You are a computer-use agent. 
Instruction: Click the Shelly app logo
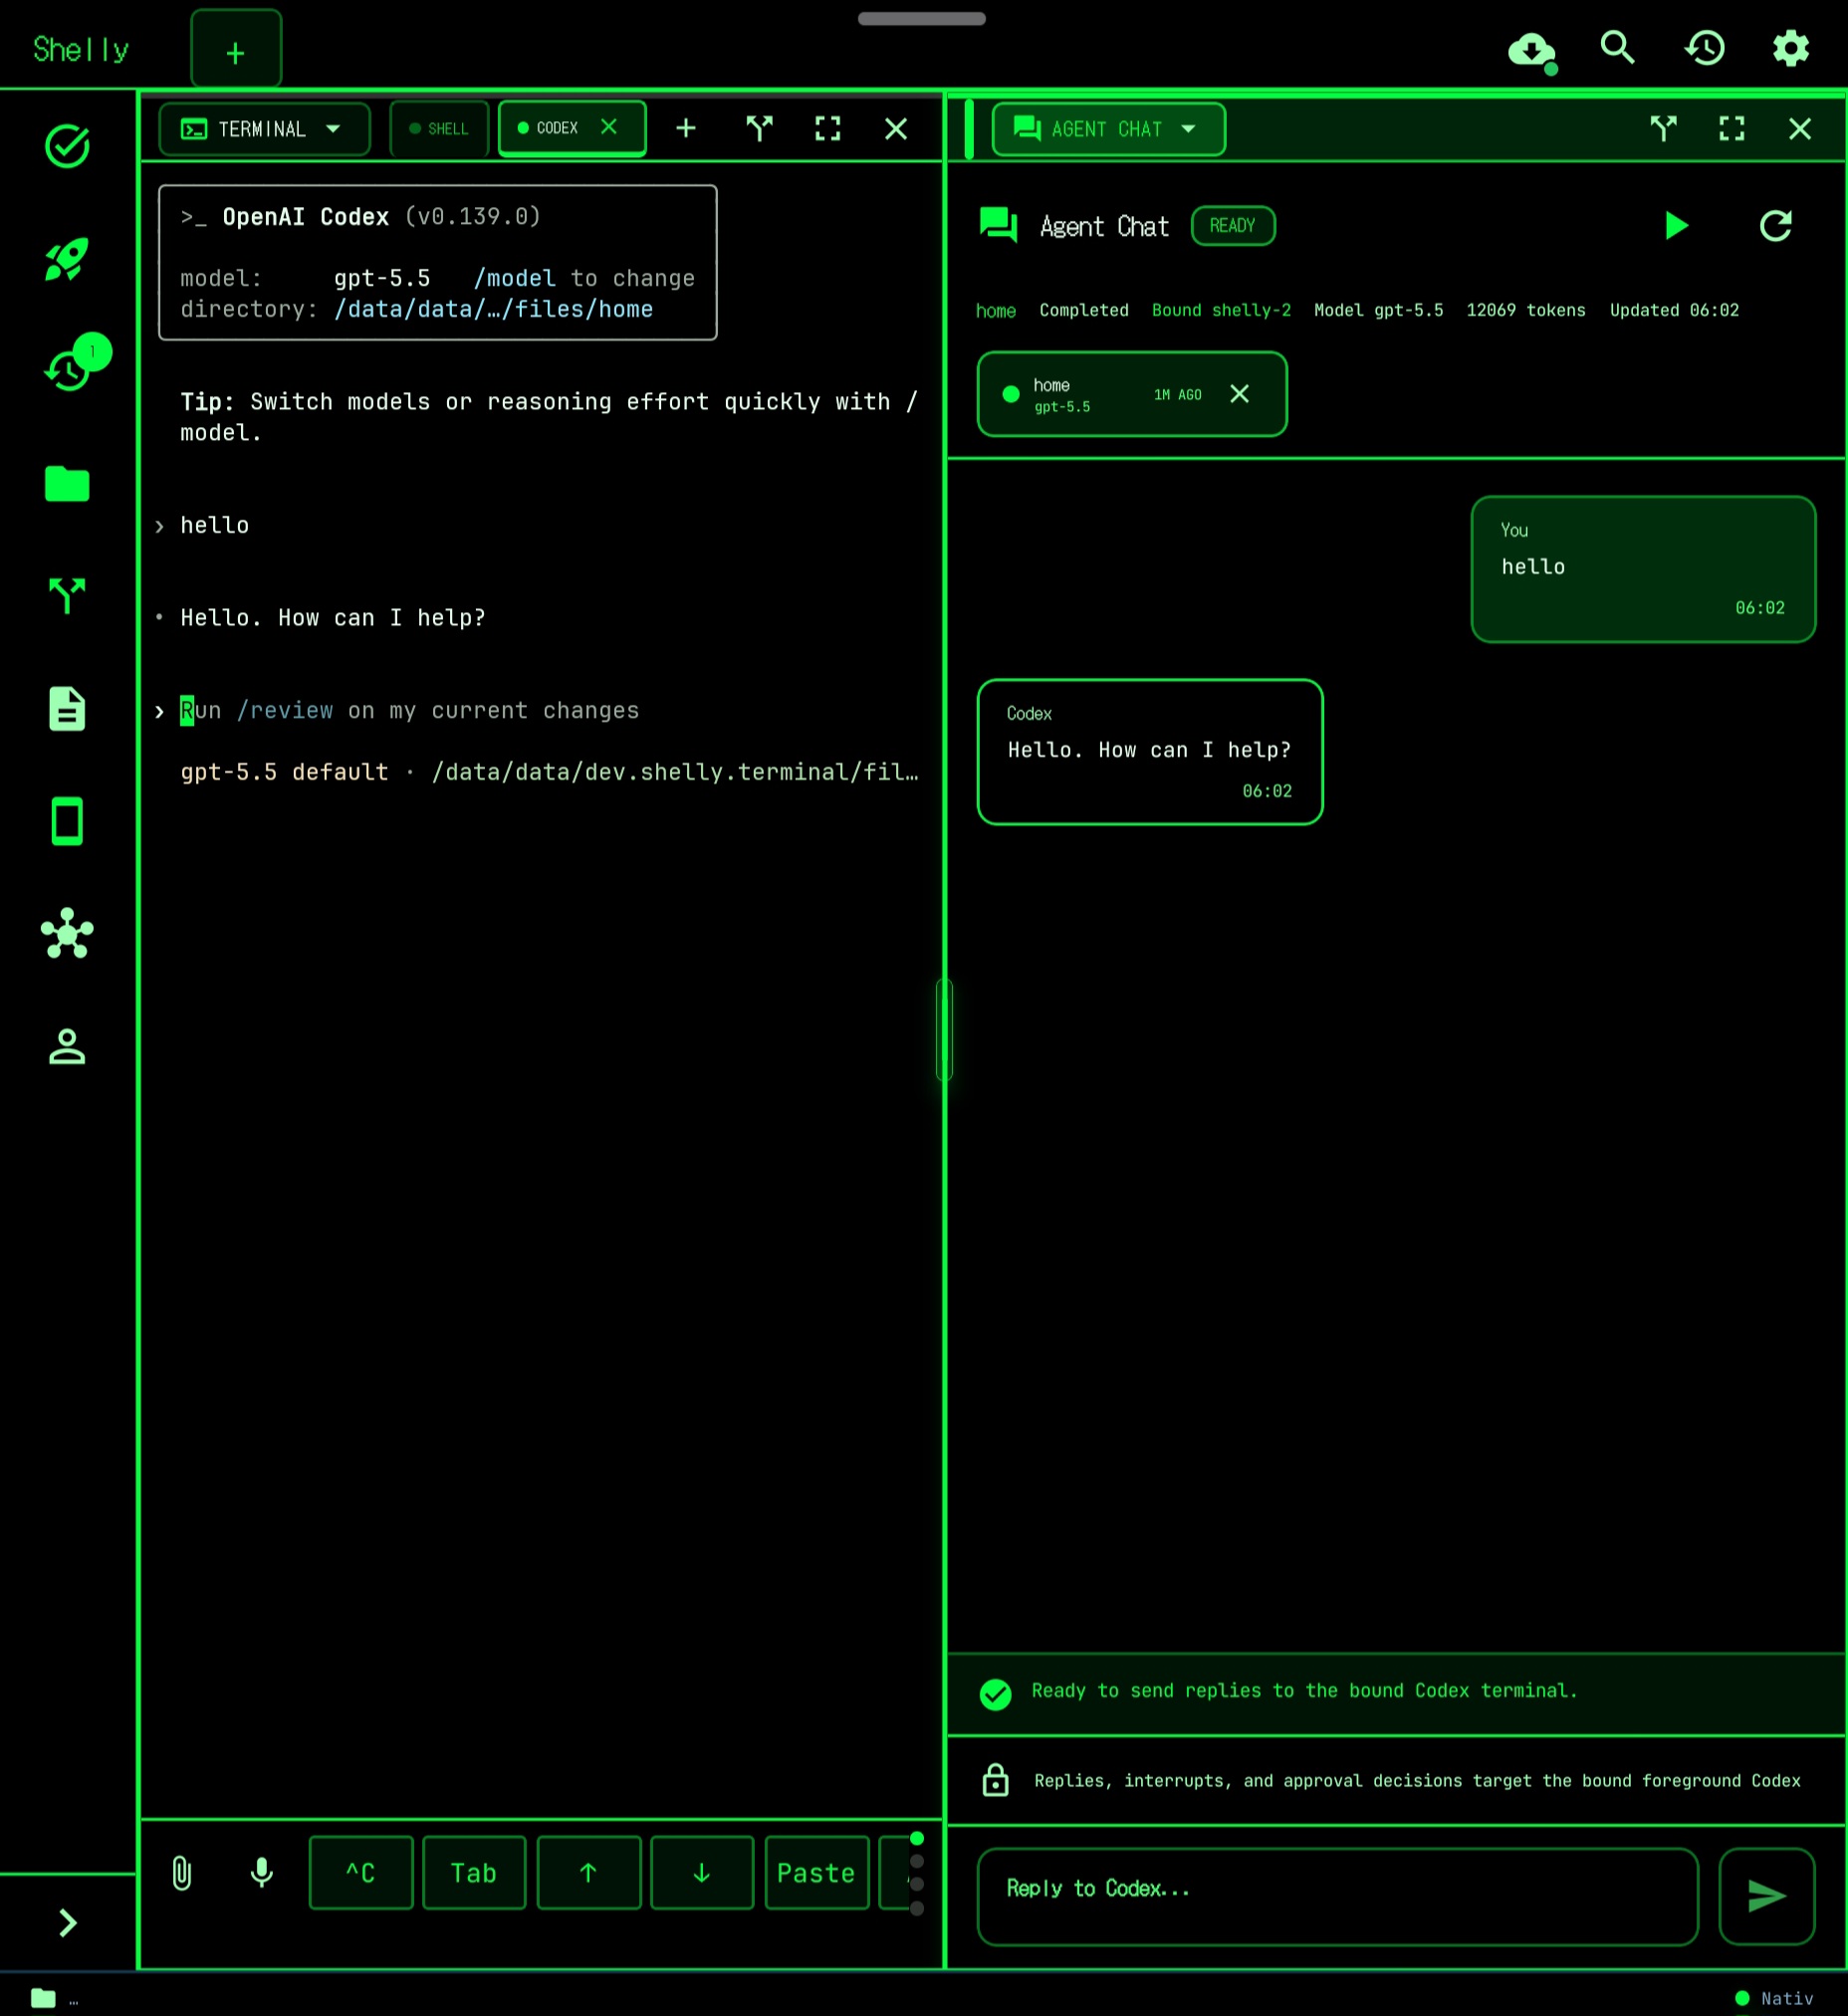81,50
